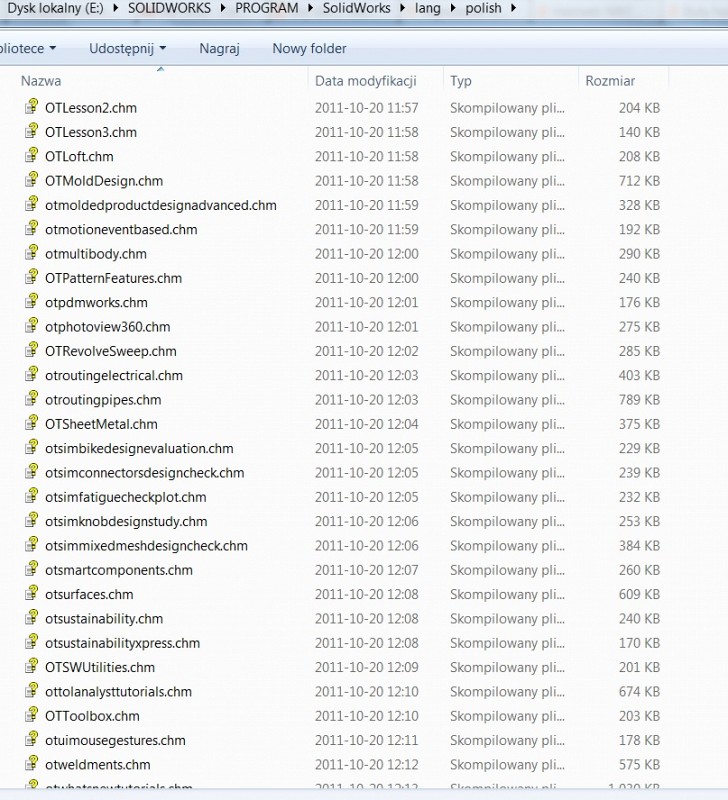Viewport: 728px width, 800px height.
Task: Click the OTLesson2.chm file icon
Action: coord(32,107)
